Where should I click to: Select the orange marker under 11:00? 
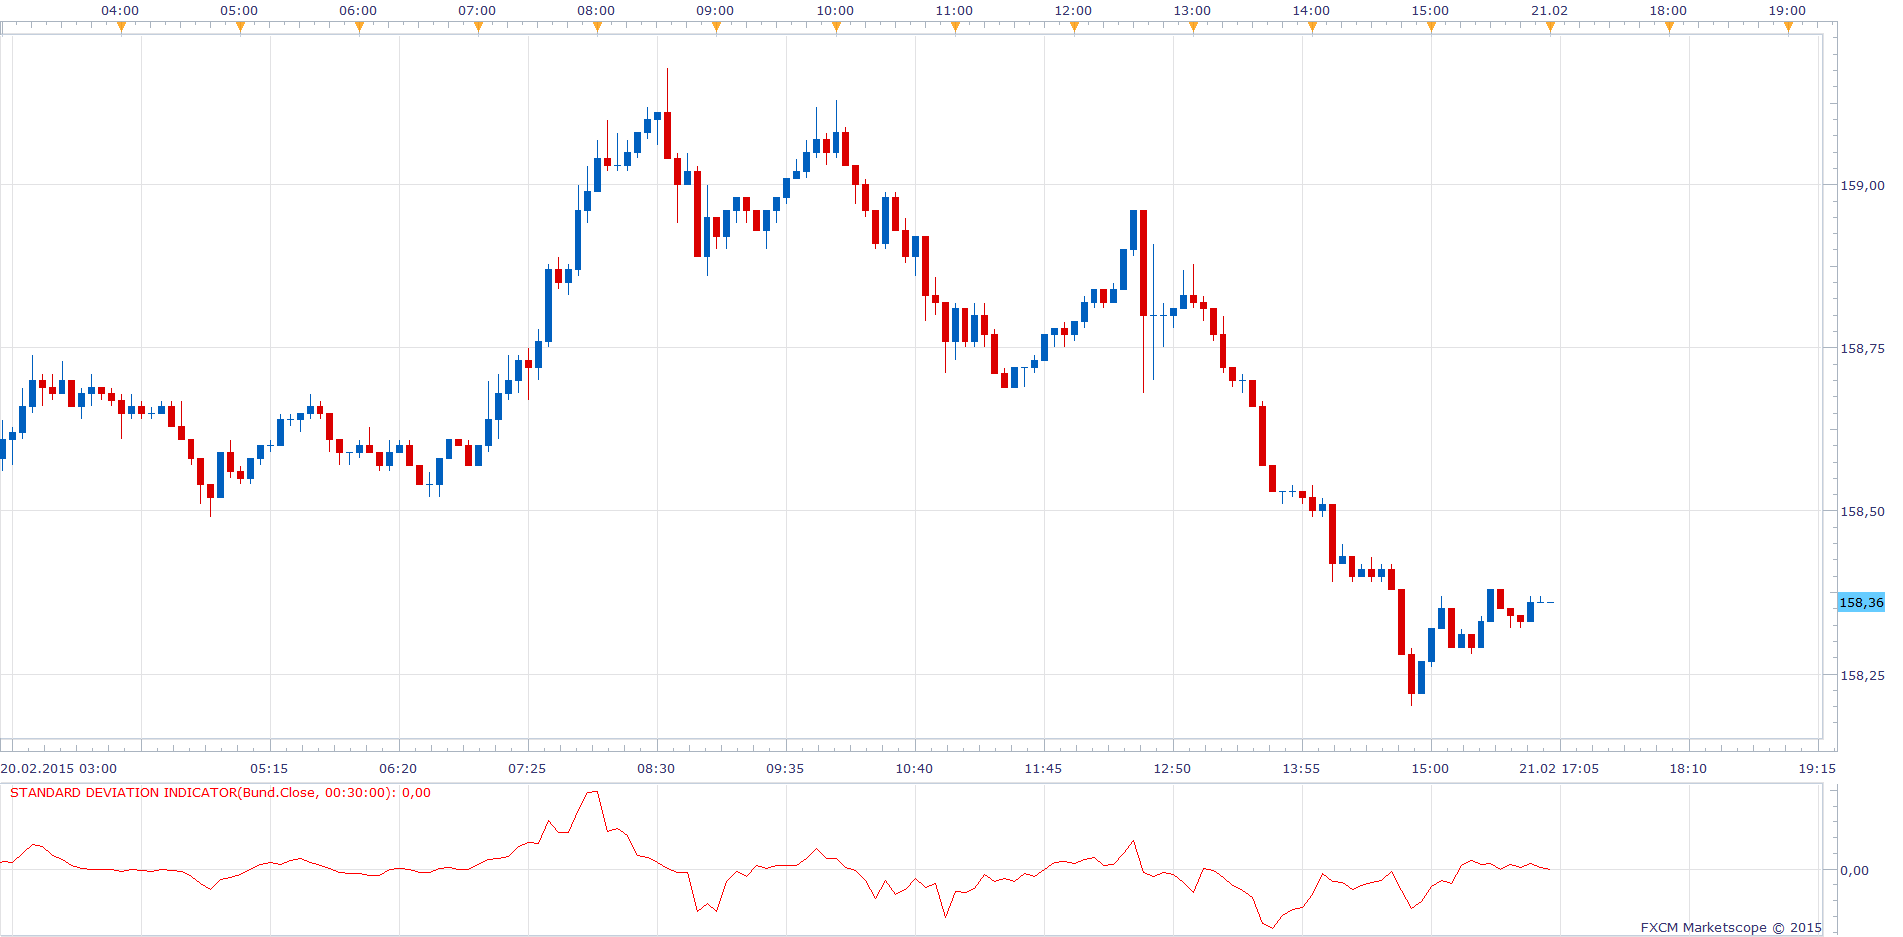click(x=955, y=27)
